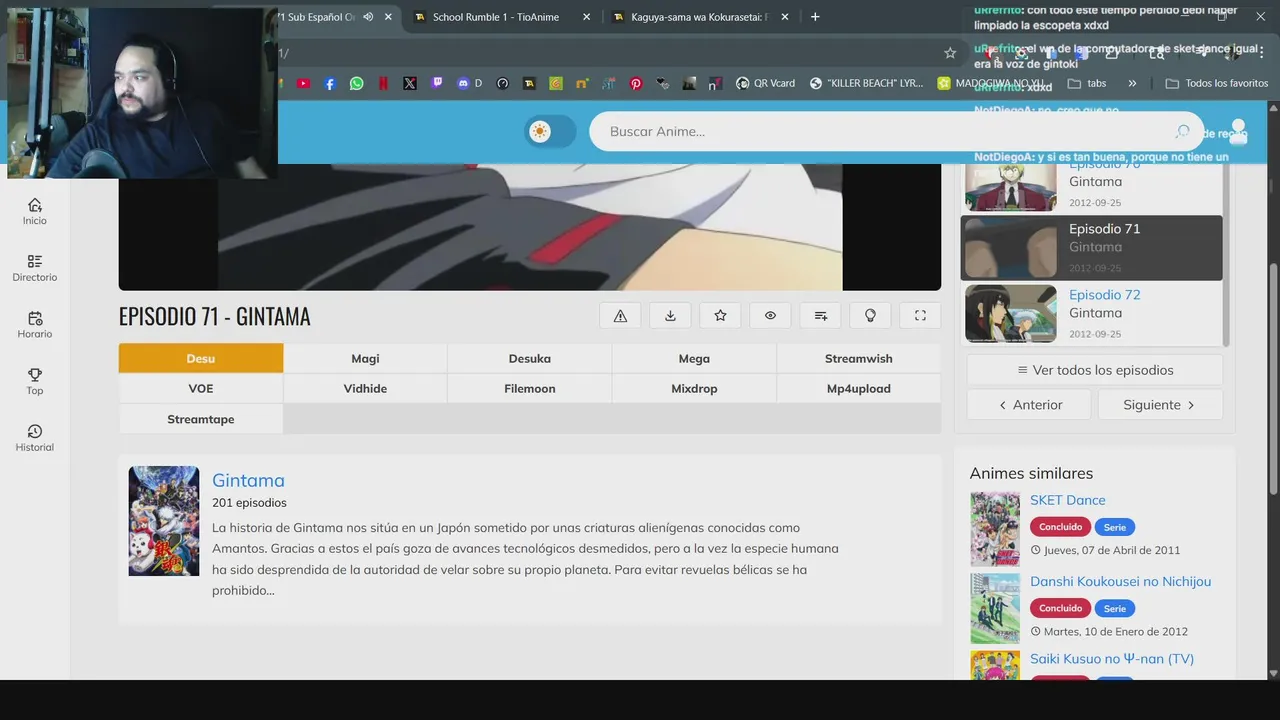Open the Pinterest bookmark icon
The height and width of the screenshot is (720, 1280).
click(636, 84)
